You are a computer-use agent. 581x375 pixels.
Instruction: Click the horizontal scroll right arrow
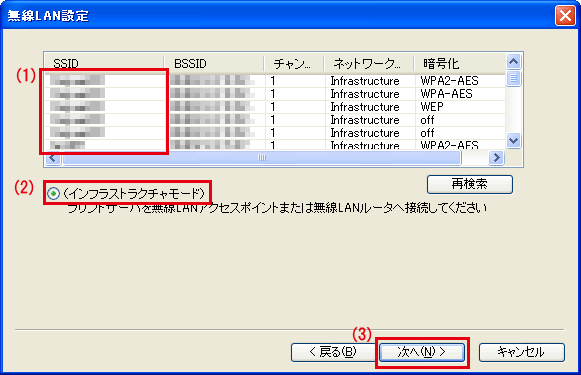tap(496, 158)
